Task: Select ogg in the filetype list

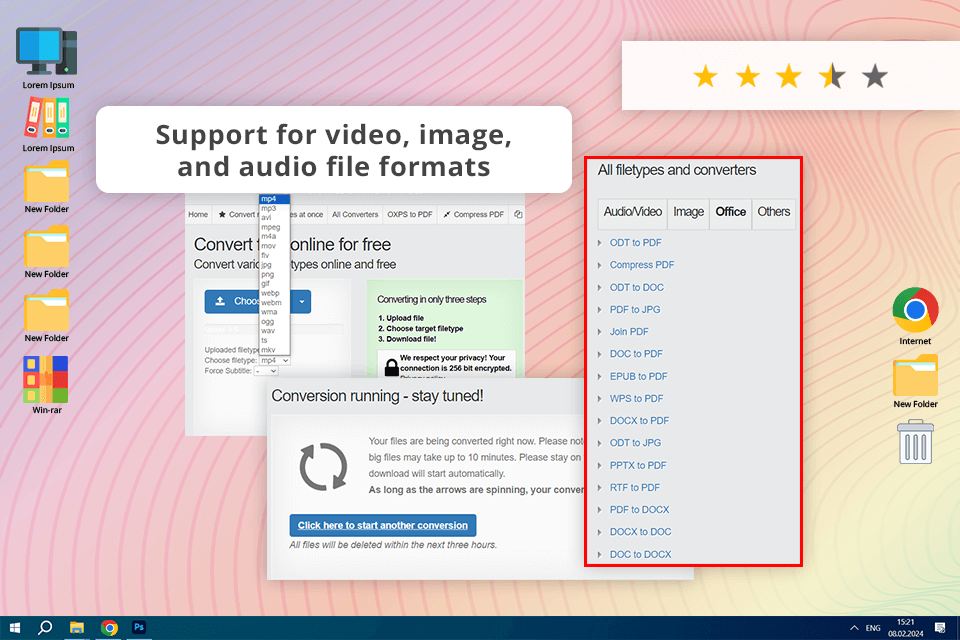Action: click(x=268, y=322)
